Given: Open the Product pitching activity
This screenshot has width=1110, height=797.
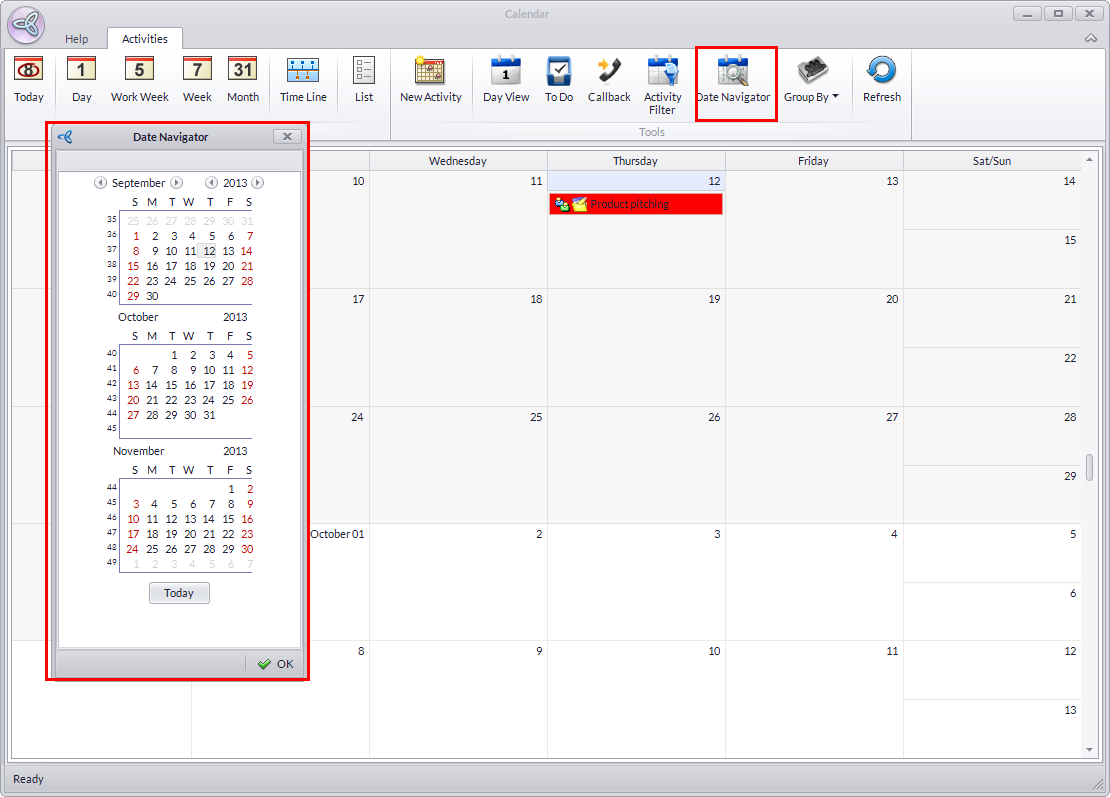Looking at the screenshot, I should pyautogui.click(x=636, y=205).
